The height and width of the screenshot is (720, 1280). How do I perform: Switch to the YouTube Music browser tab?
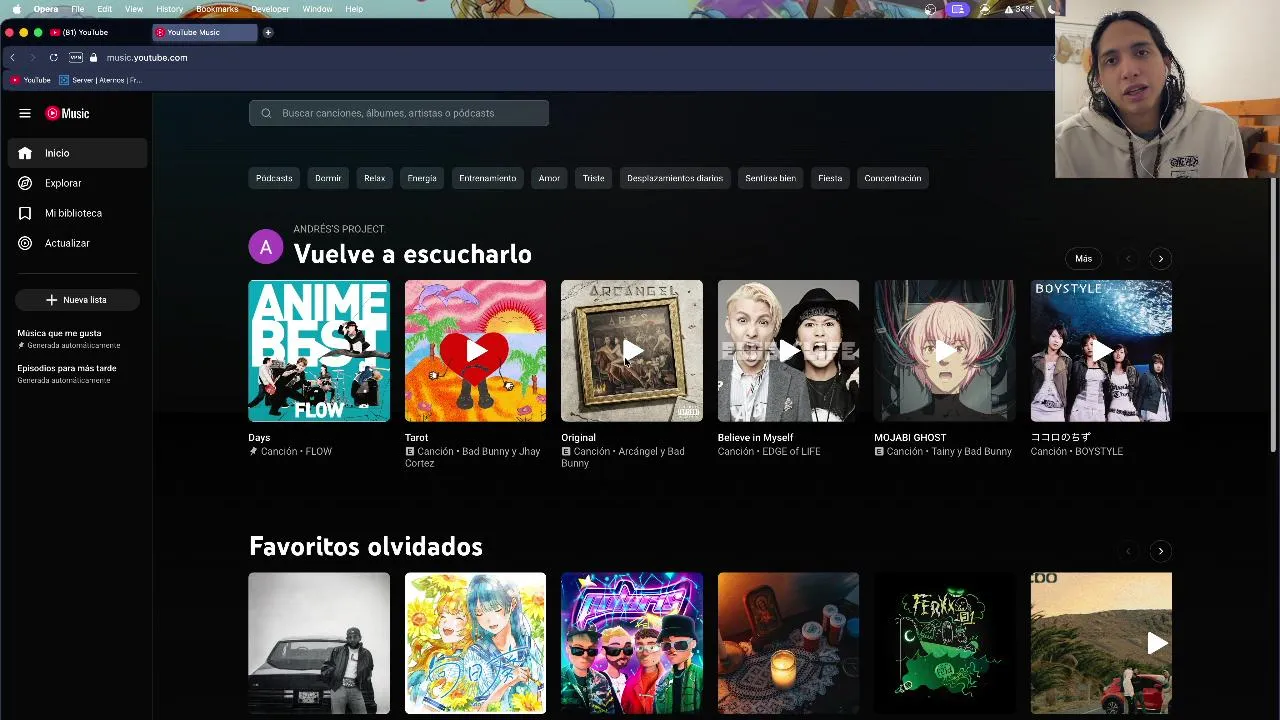205,32
